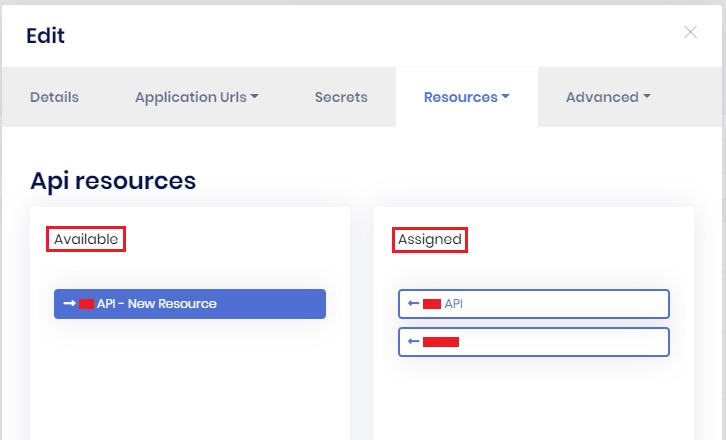Image resolution: width=726 pixels, height=440 pixels.
Task: Click the Edit dialog title
Action: pyautogui.click(x=45, y=36)
